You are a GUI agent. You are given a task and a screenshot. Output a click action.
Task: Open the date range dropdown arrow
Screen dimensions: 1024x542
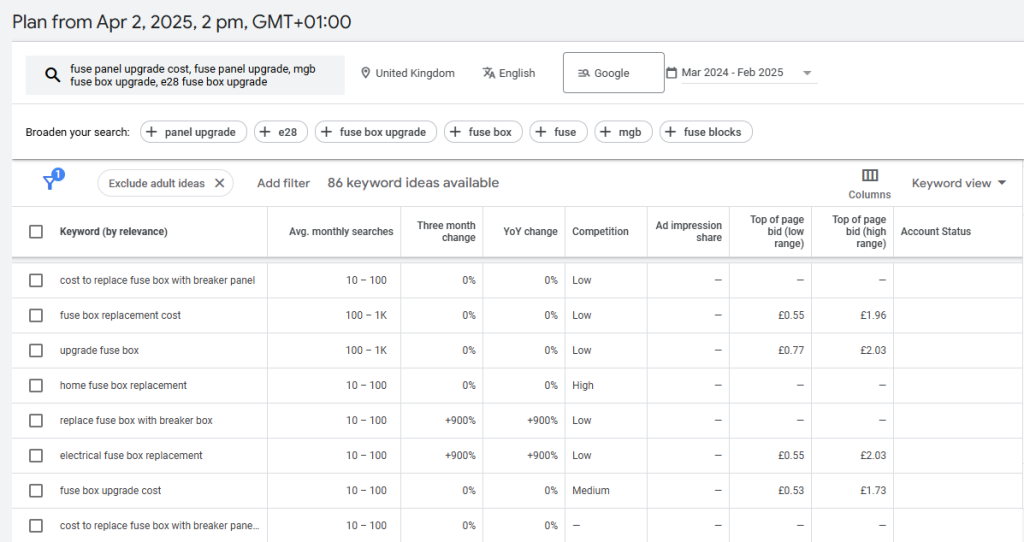coord(807,73)
